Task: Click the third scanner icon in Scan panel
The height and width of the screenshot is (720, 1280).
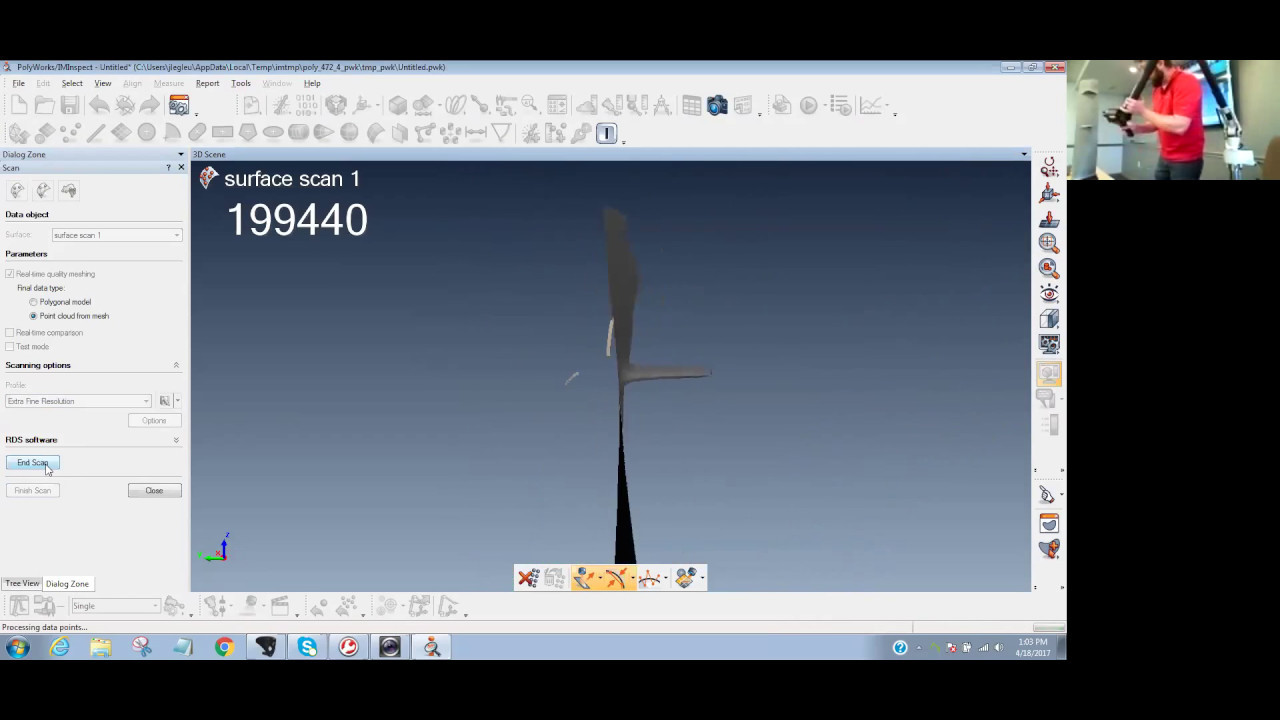Action: tap(68, 190)
